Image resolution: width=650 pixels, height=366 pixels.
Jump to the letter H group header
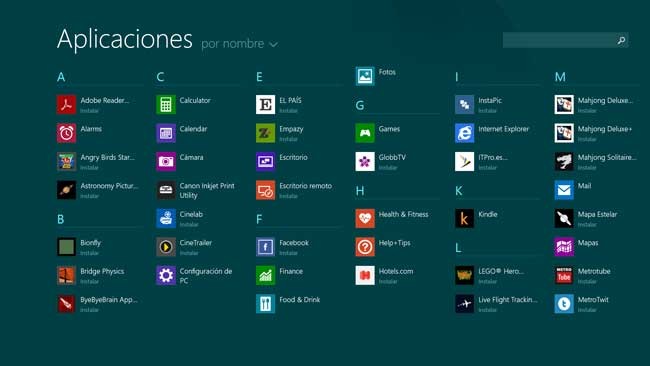tap(360, 191)
